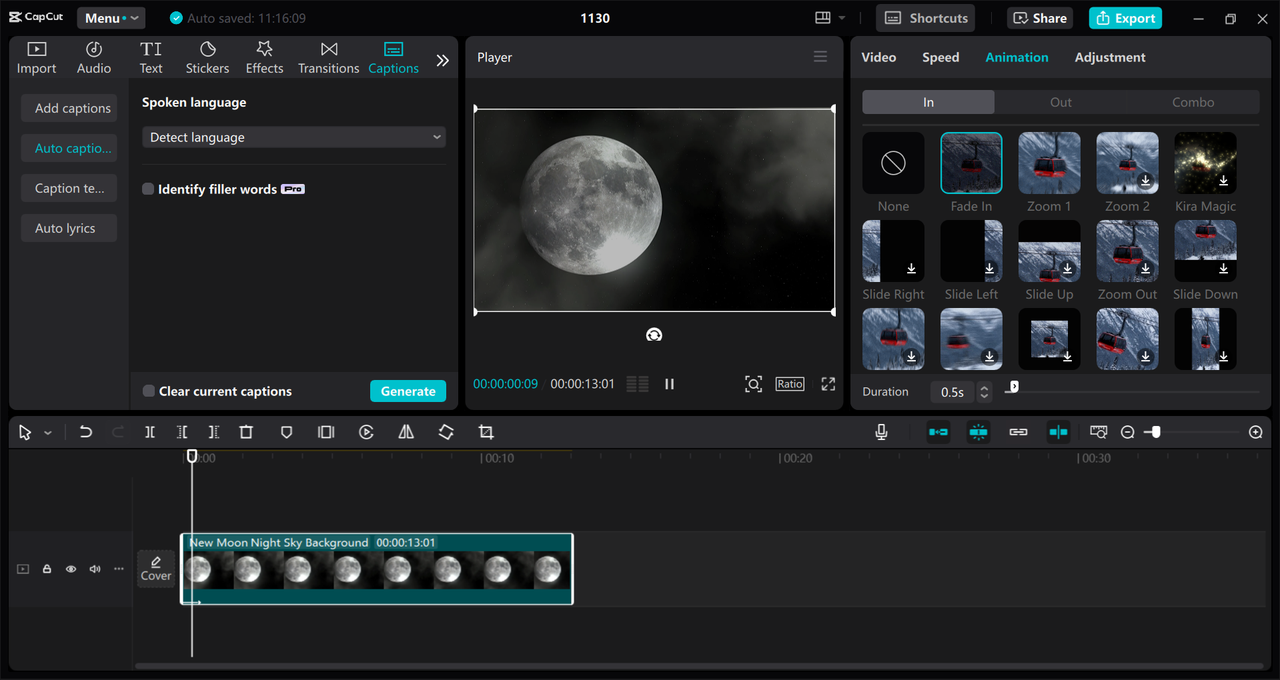Viewport: 1280px width, 680px height.
Task: Hide the video track with eye icon
Action: click(x=71, y=569)
